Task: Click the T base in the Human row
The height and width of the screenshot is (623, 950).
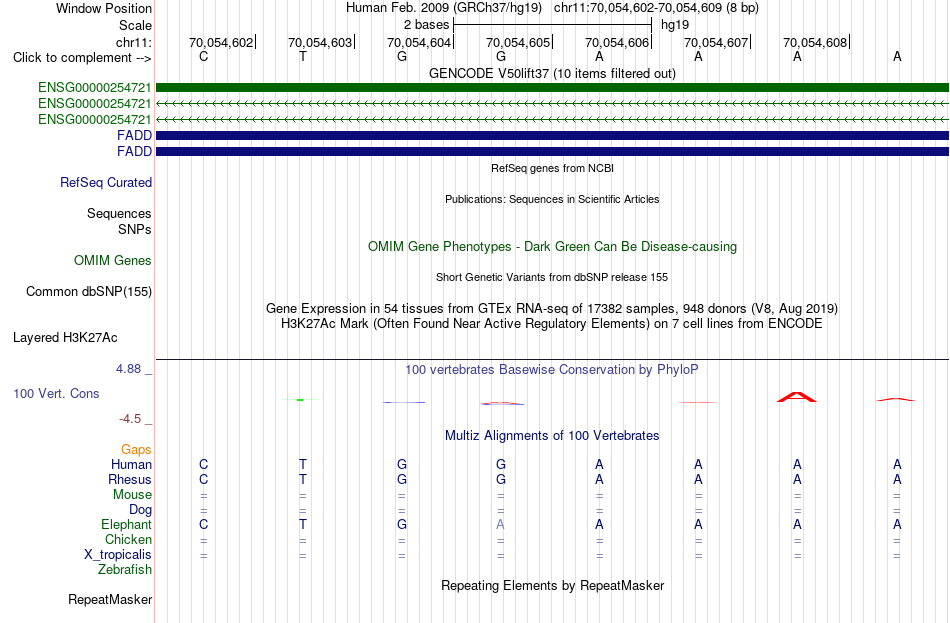Action: (x=302, y=464)
